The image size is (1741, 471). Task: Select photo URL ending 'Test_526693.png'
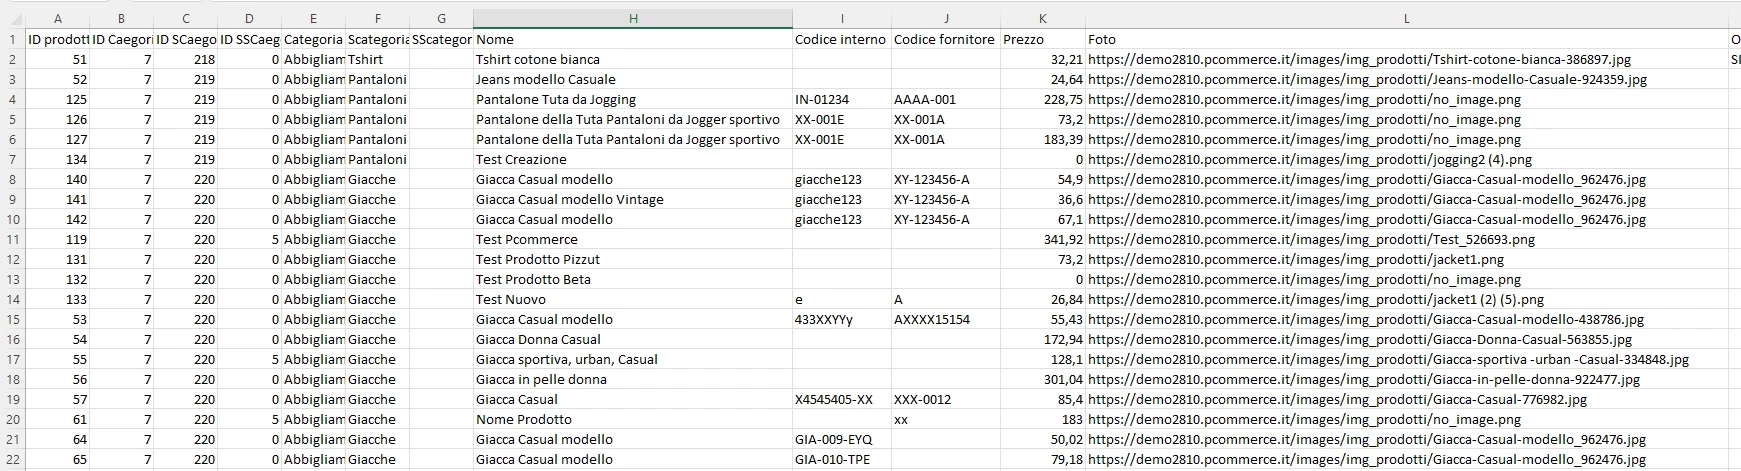[1406, 239]
